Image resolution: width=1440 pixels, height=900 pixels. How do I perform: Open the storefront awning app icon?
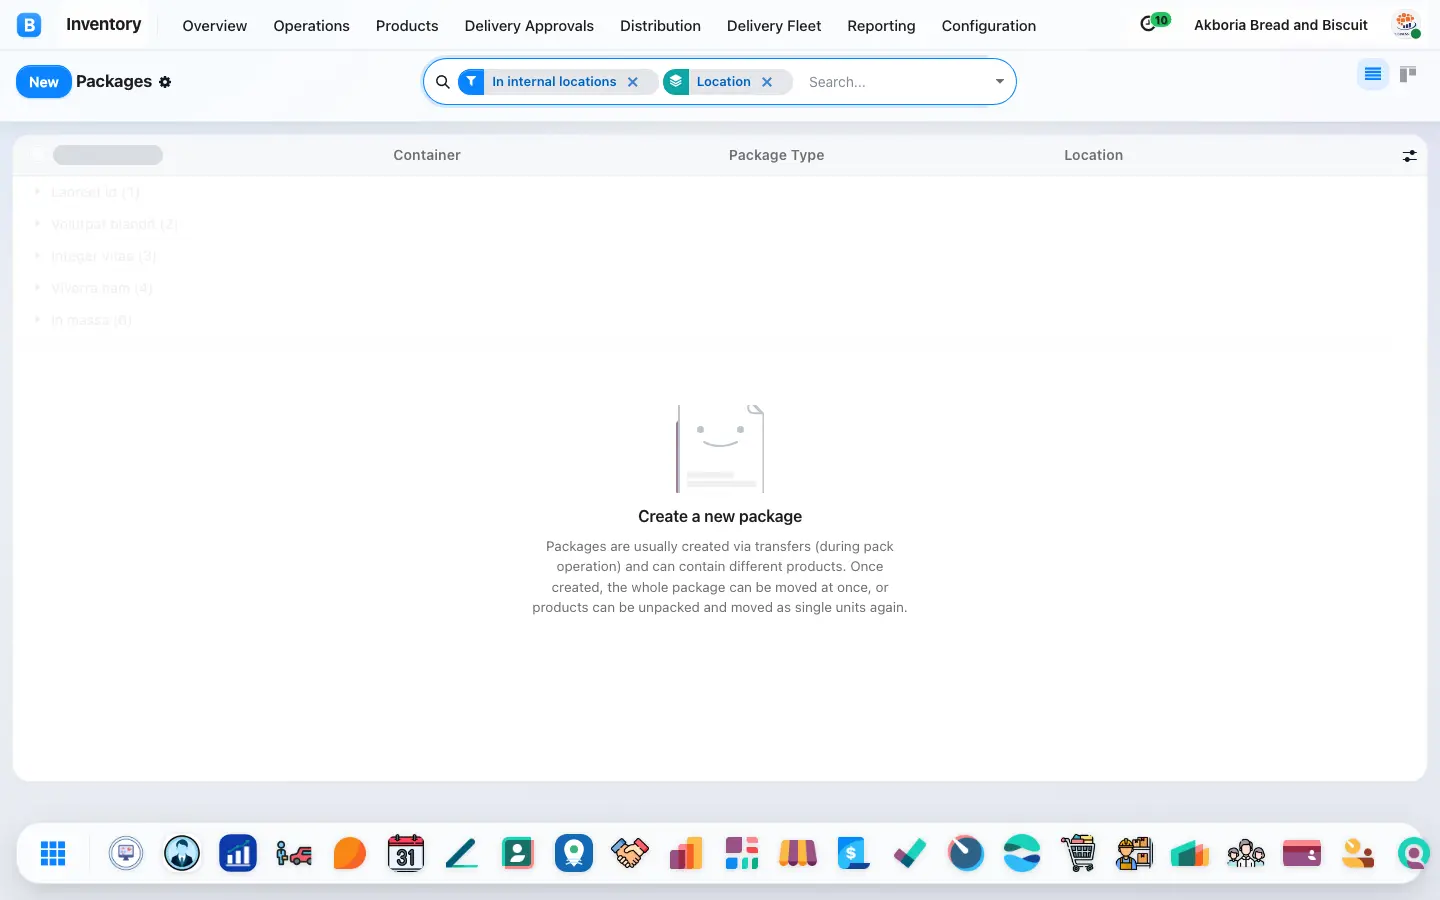pos(798,853)
